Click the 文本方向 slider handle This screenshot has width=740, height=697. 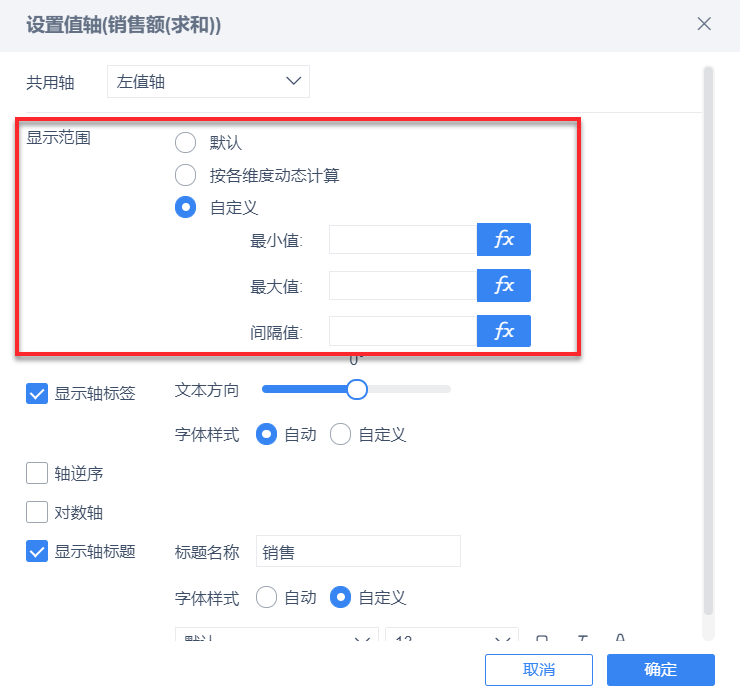[x=357, y=389]
